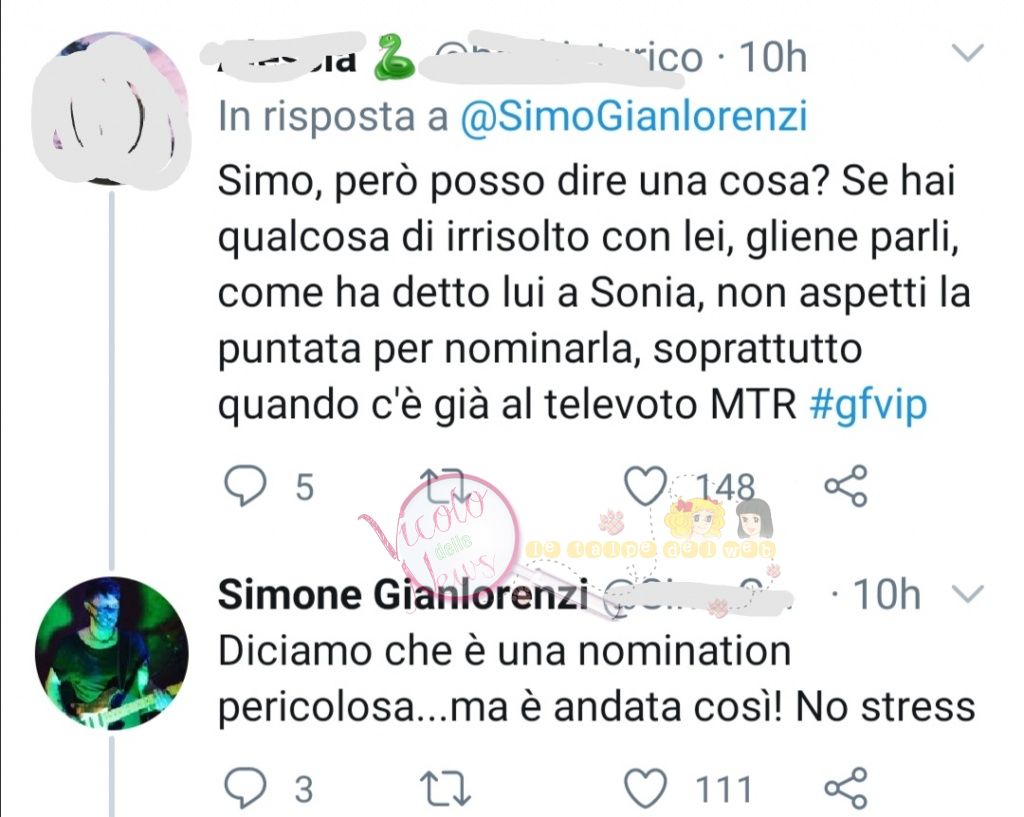The image size is (1024, 817).
Task: Open replies on the first tweet
Action: point(246,487)
